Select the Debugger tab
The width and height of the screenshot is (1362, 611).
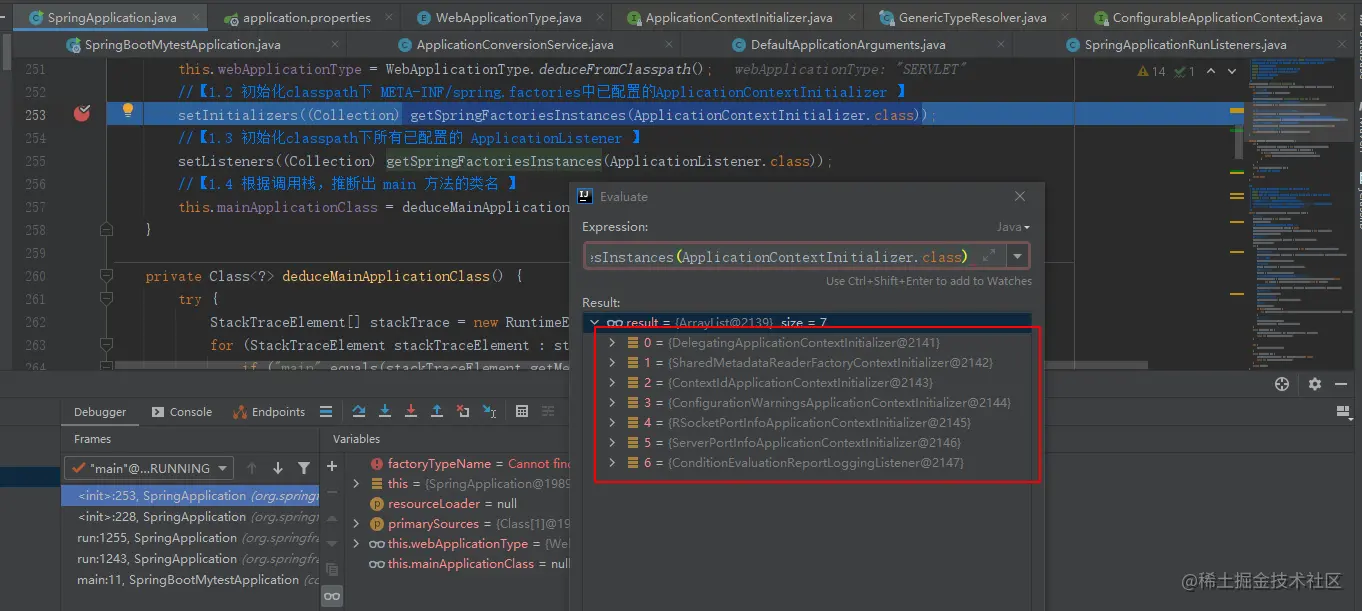tap(100, 411)
